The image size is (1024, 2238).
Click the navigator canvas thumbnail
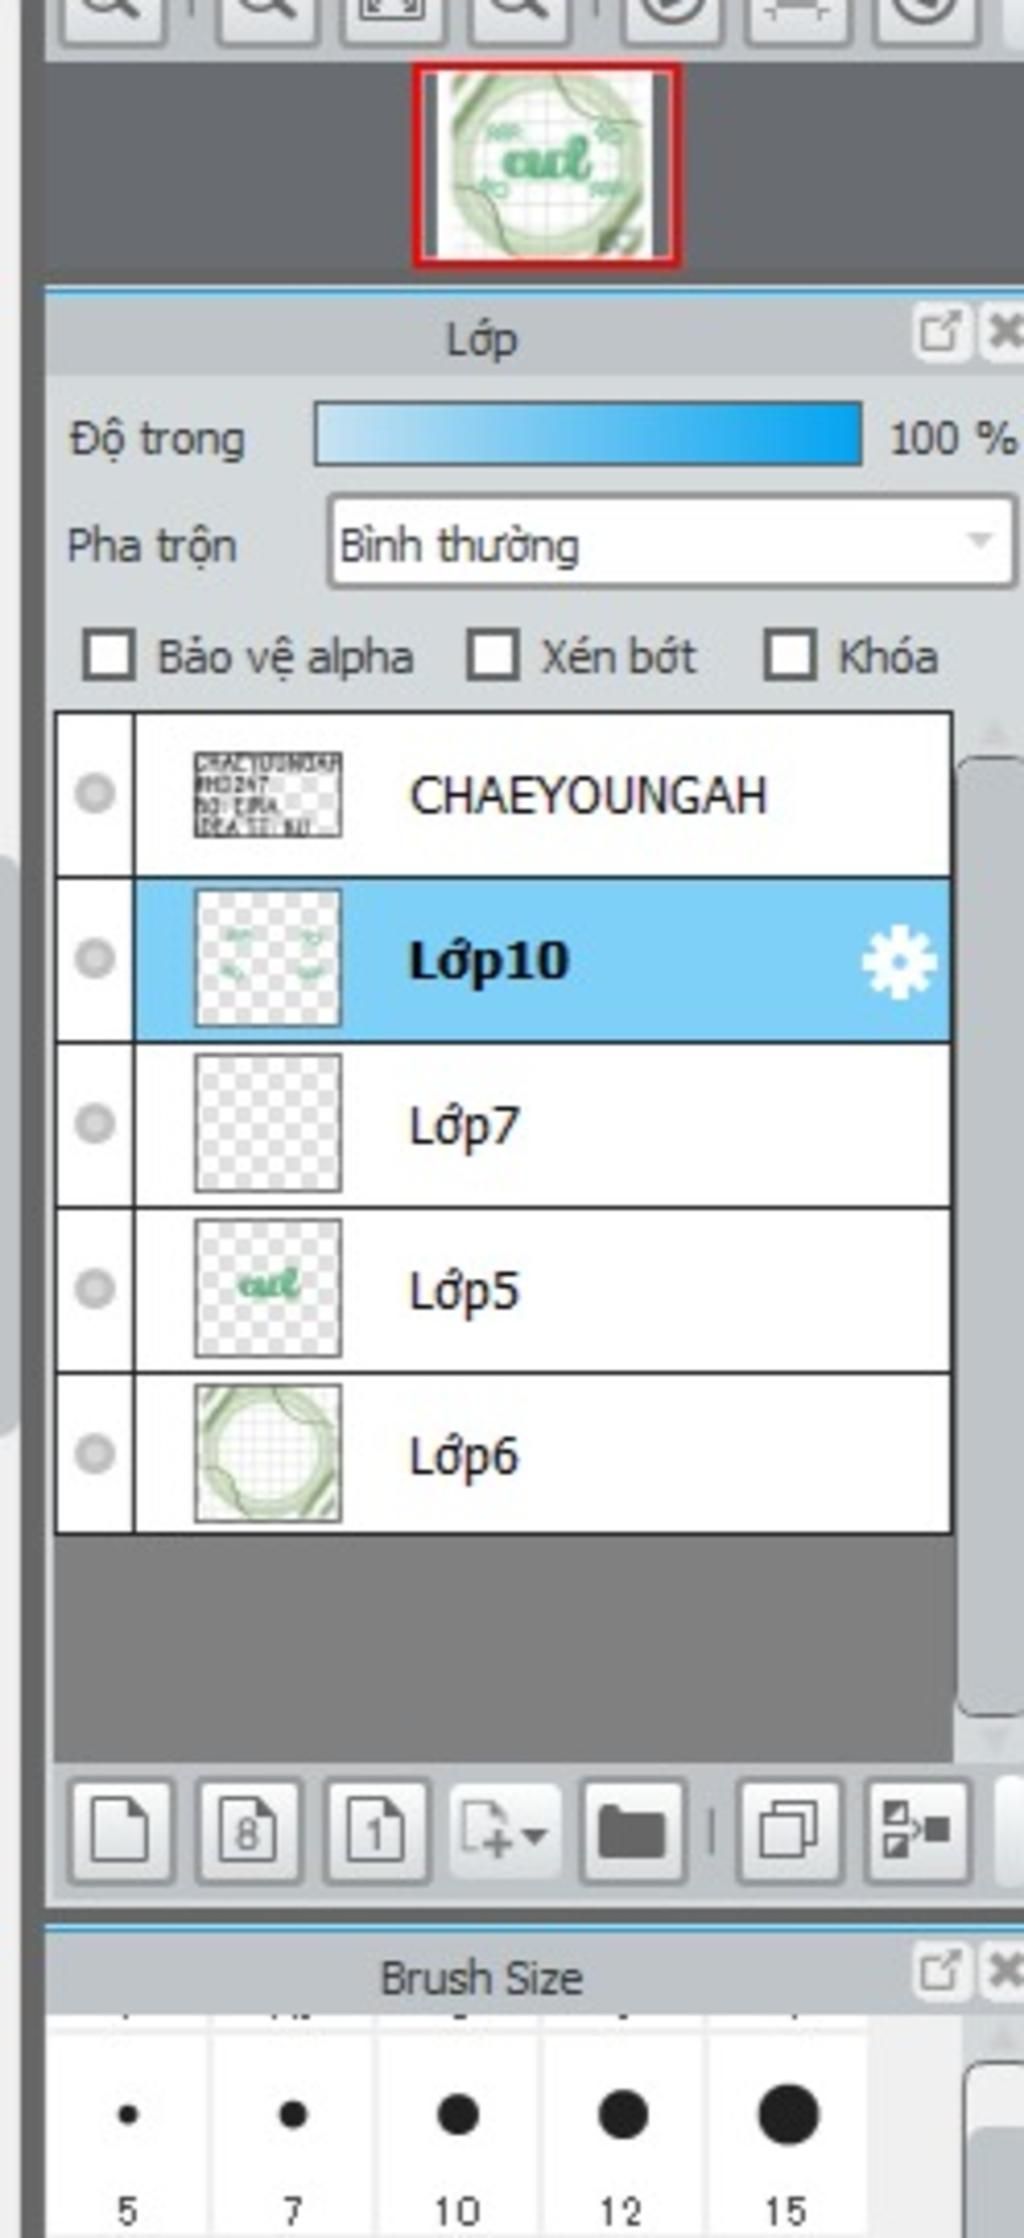click(x=547, y=166)
